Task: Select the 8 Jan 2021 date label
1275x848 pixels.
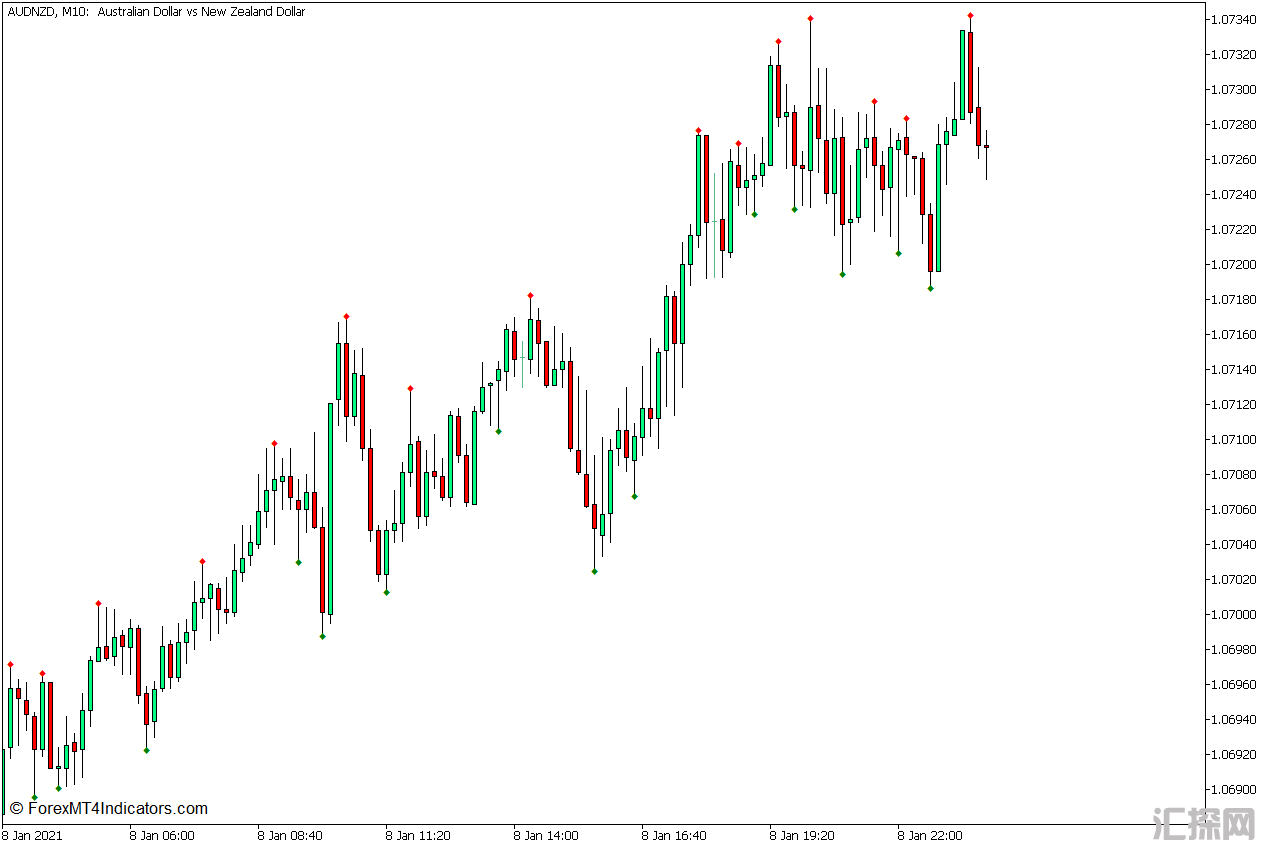Action: pyautogui.click(x=32, y=835)
